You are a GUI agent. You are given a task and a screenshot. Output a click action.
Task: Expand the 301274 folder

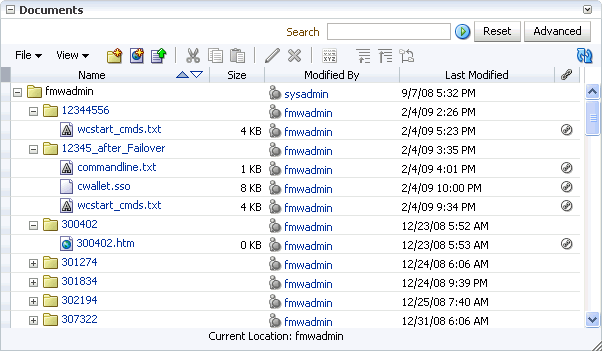[x=33, y=264]
